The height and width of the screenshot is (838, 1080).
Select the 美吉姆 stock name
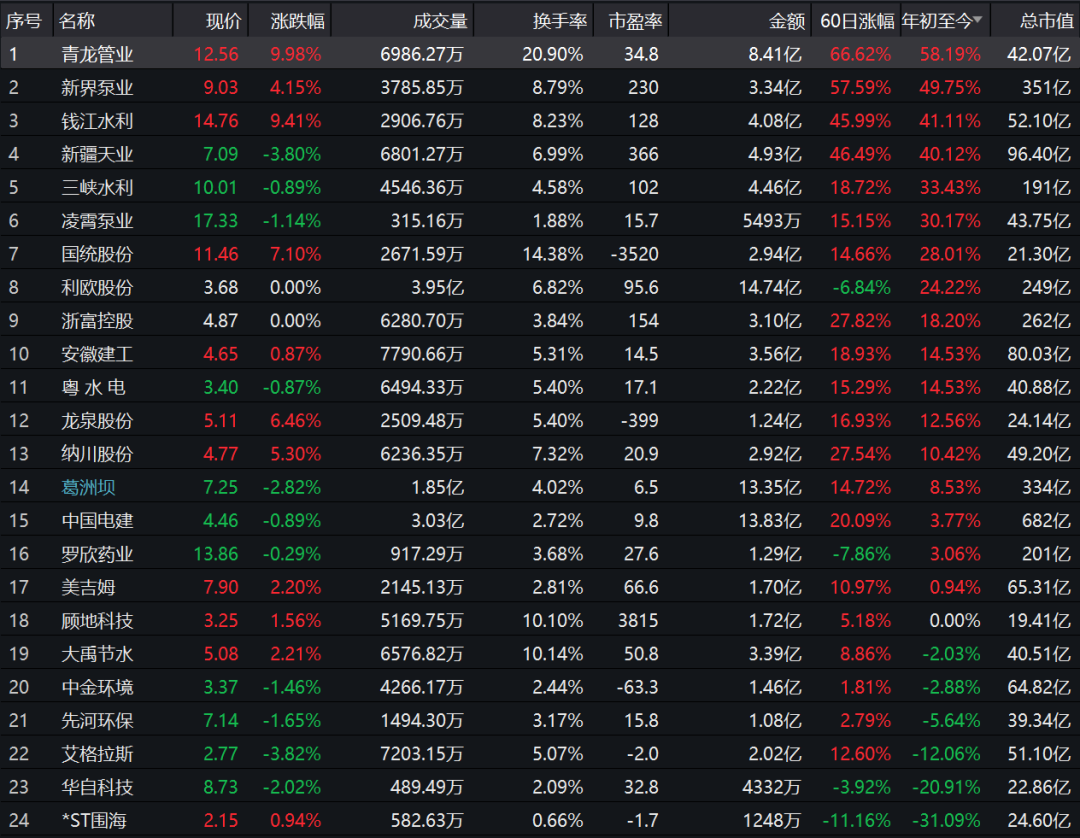[88, 587]
